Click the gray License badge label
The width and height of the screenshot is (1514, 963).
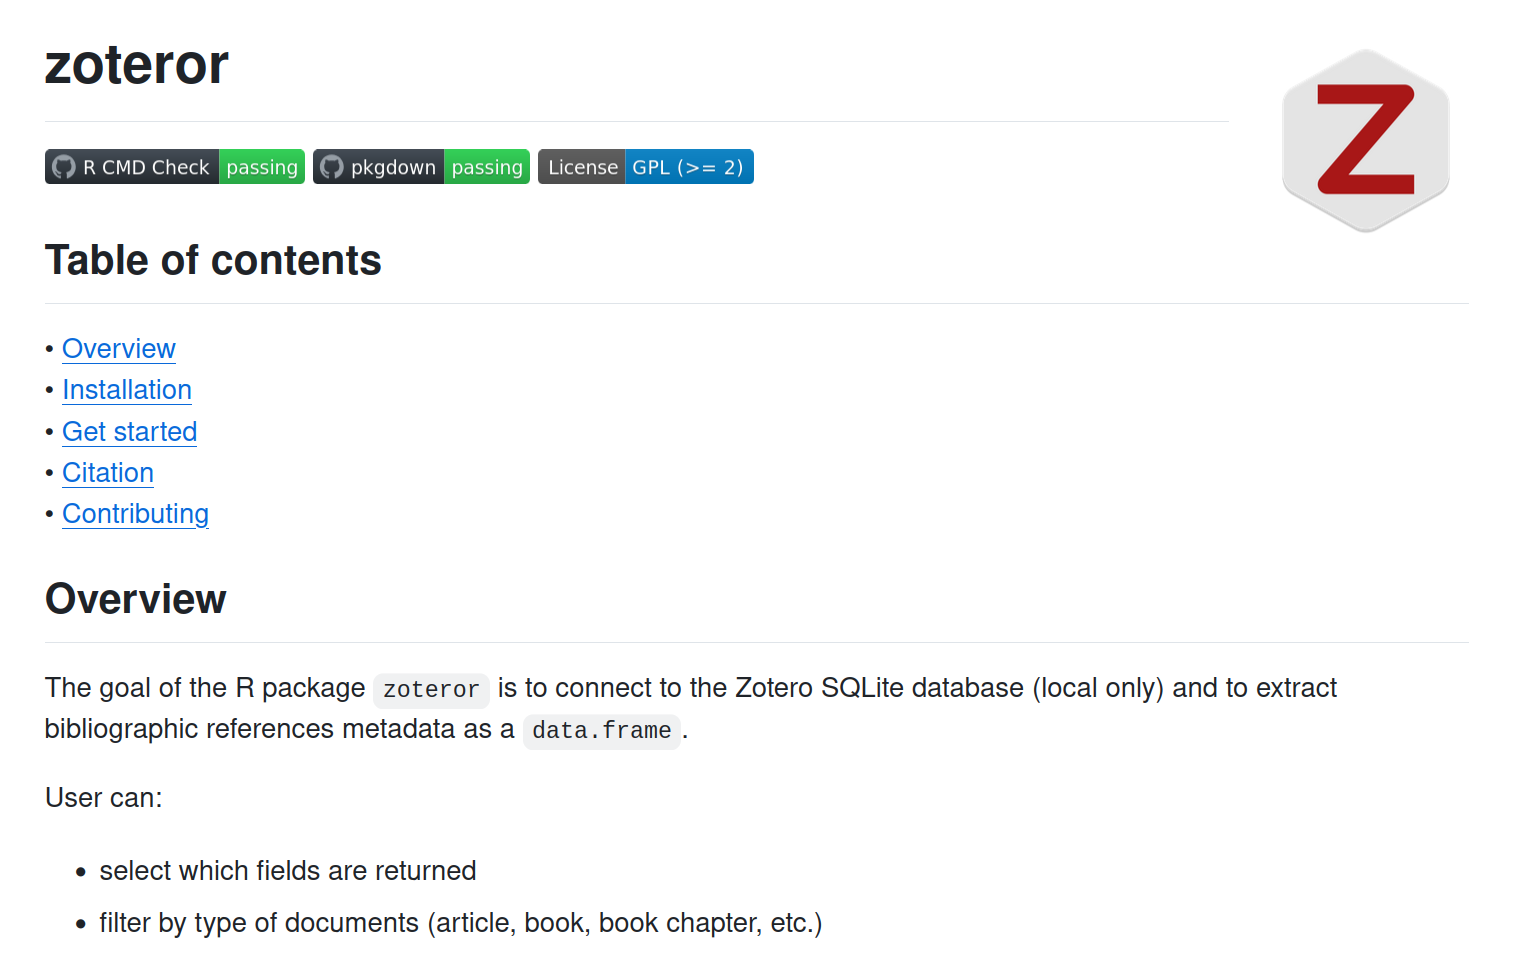click(582, 167)
